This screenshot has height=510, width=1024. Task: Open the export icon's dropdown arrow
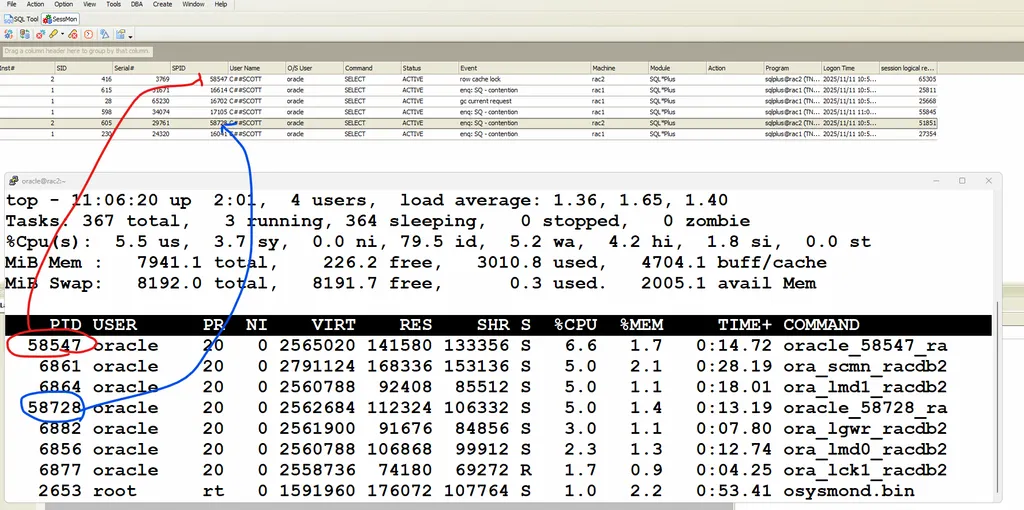click(x=131, y=37)
